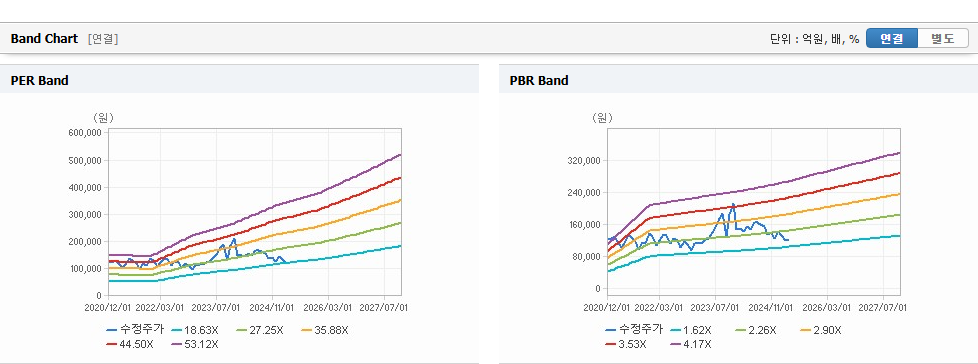This screenshot has height=364, width=978.
Task: Click the 240,000 y-axis label in PBR chart
Action: 585,193
